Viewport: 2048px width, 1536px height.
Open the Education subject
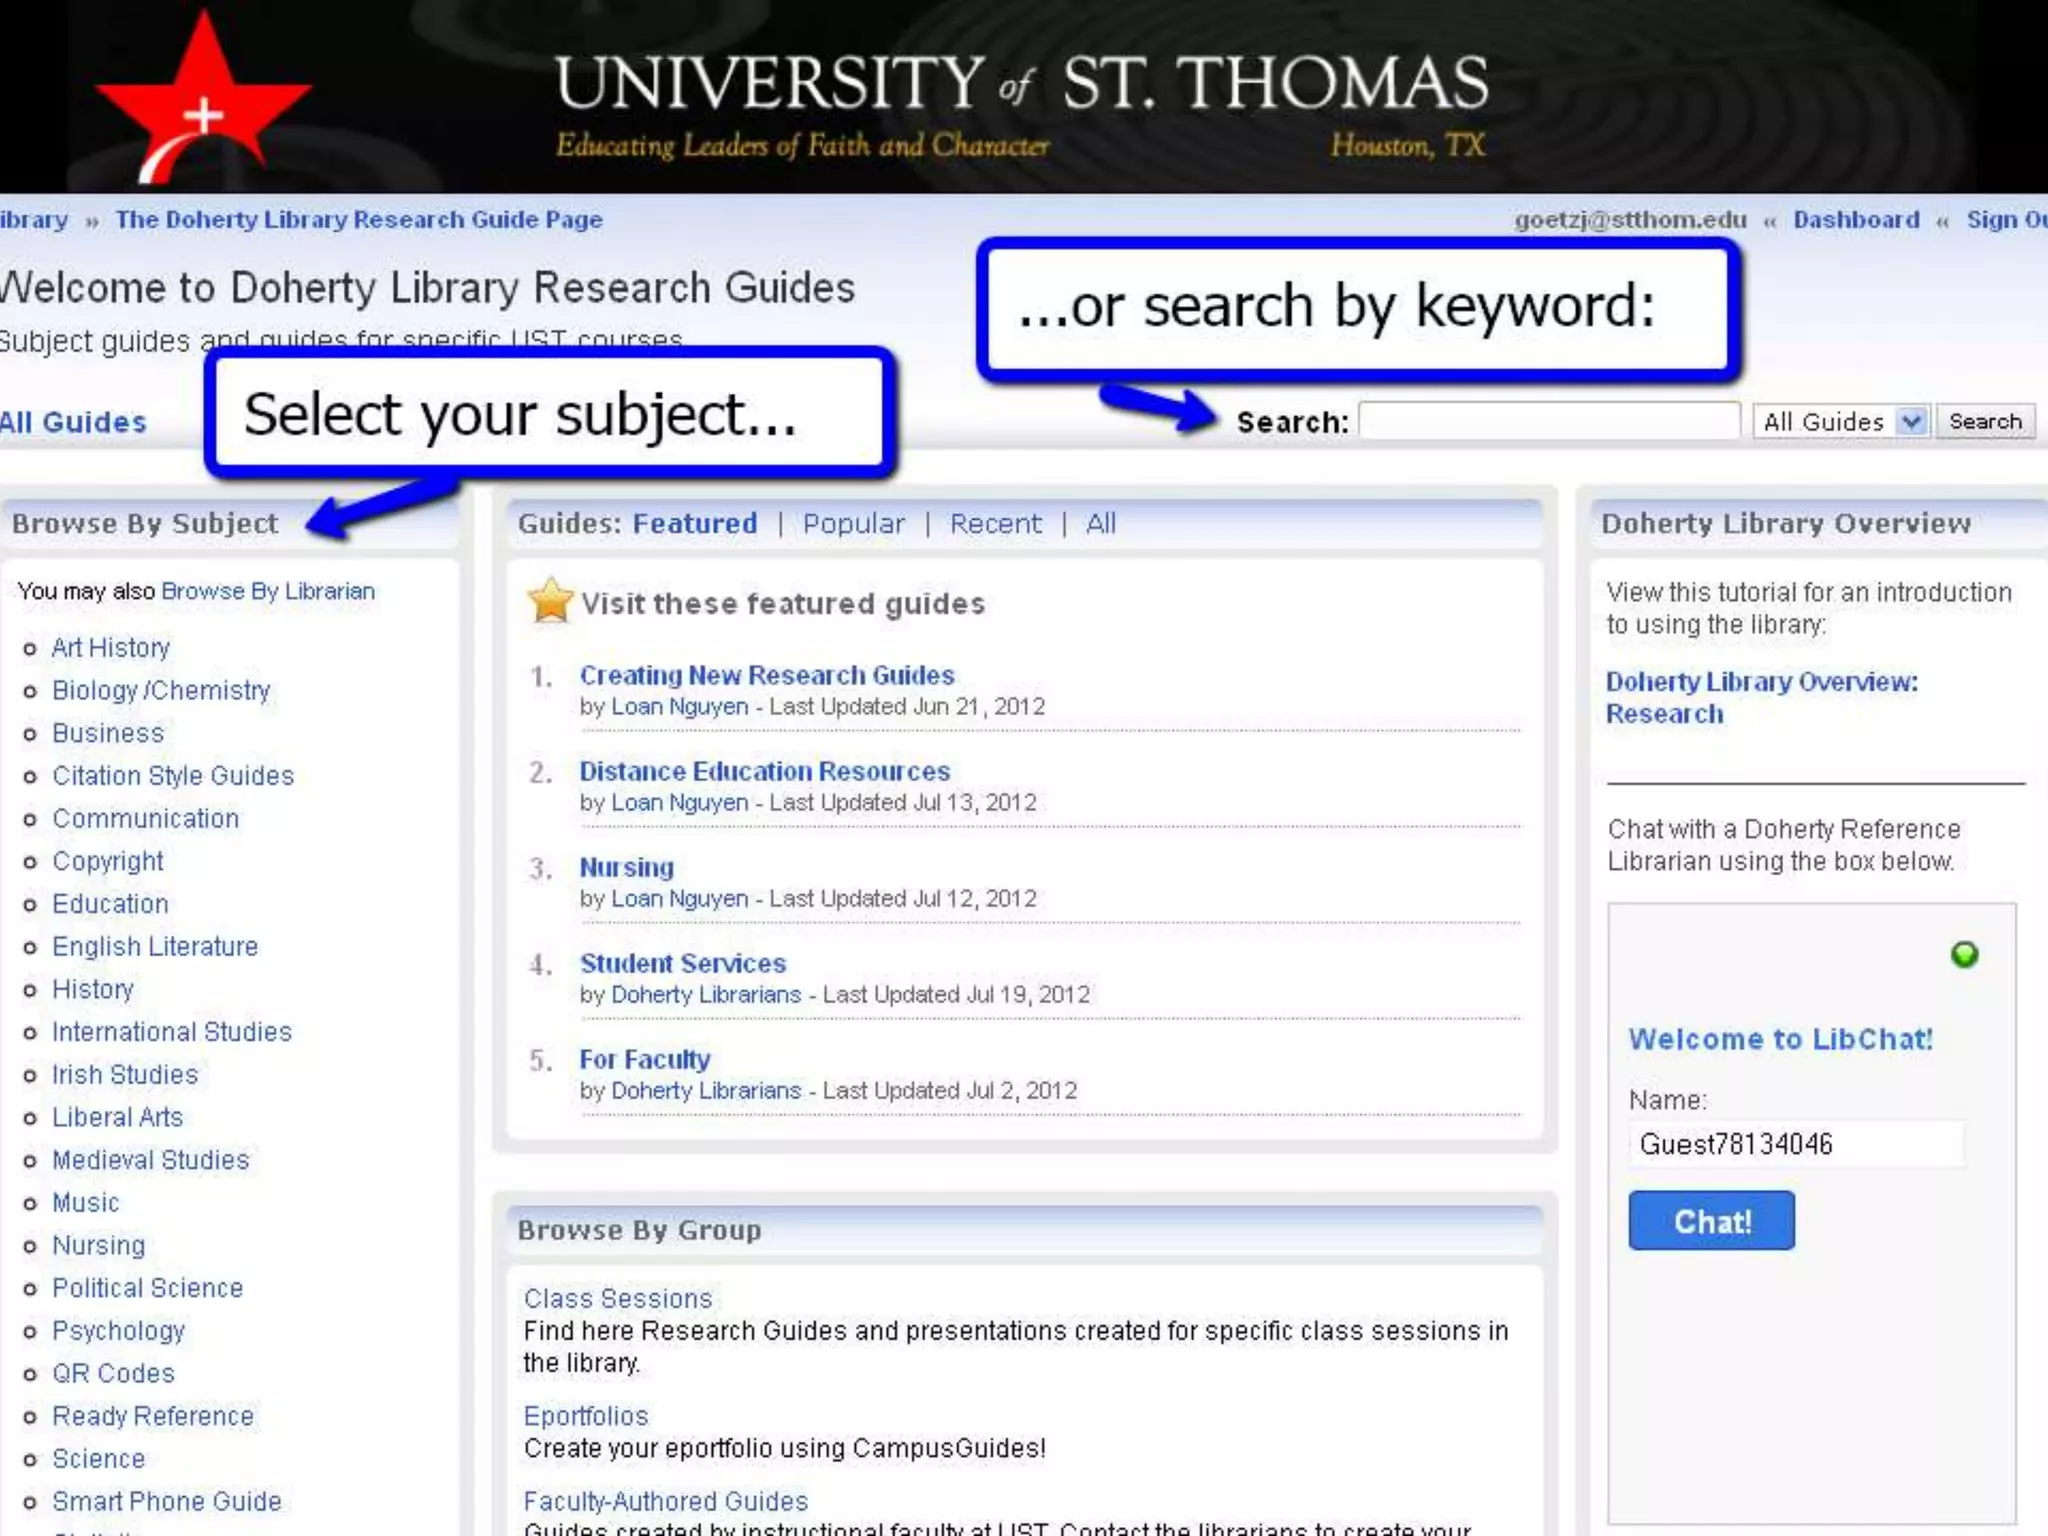point(110,904)
